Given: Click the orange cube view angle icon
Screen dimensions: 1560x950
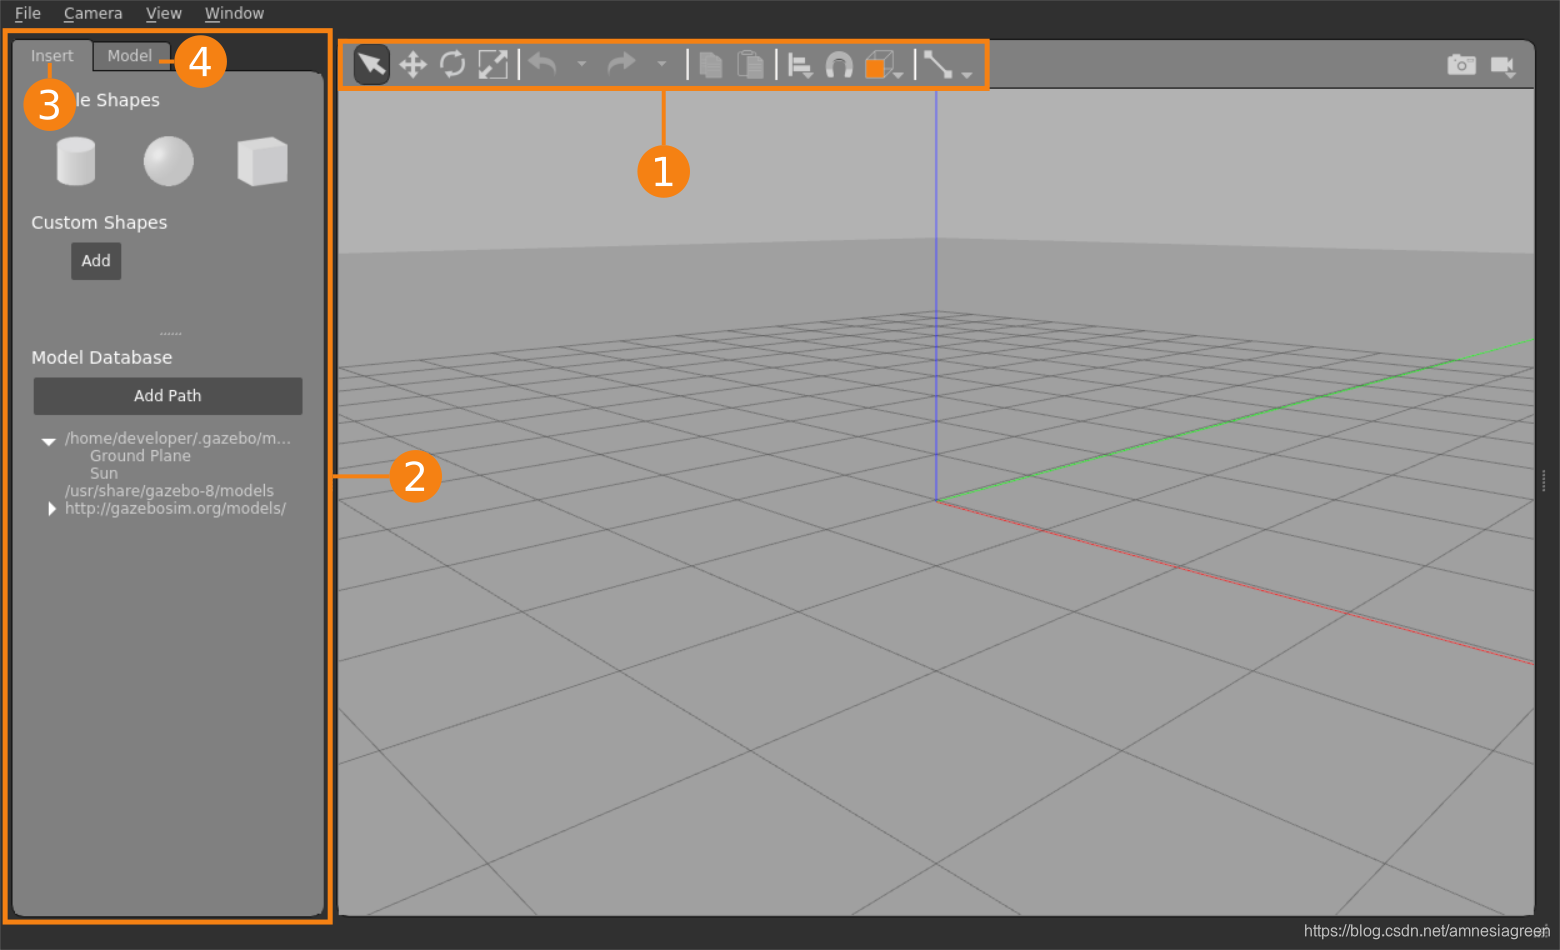Looking at the screenshot, I should click(879, 65).
